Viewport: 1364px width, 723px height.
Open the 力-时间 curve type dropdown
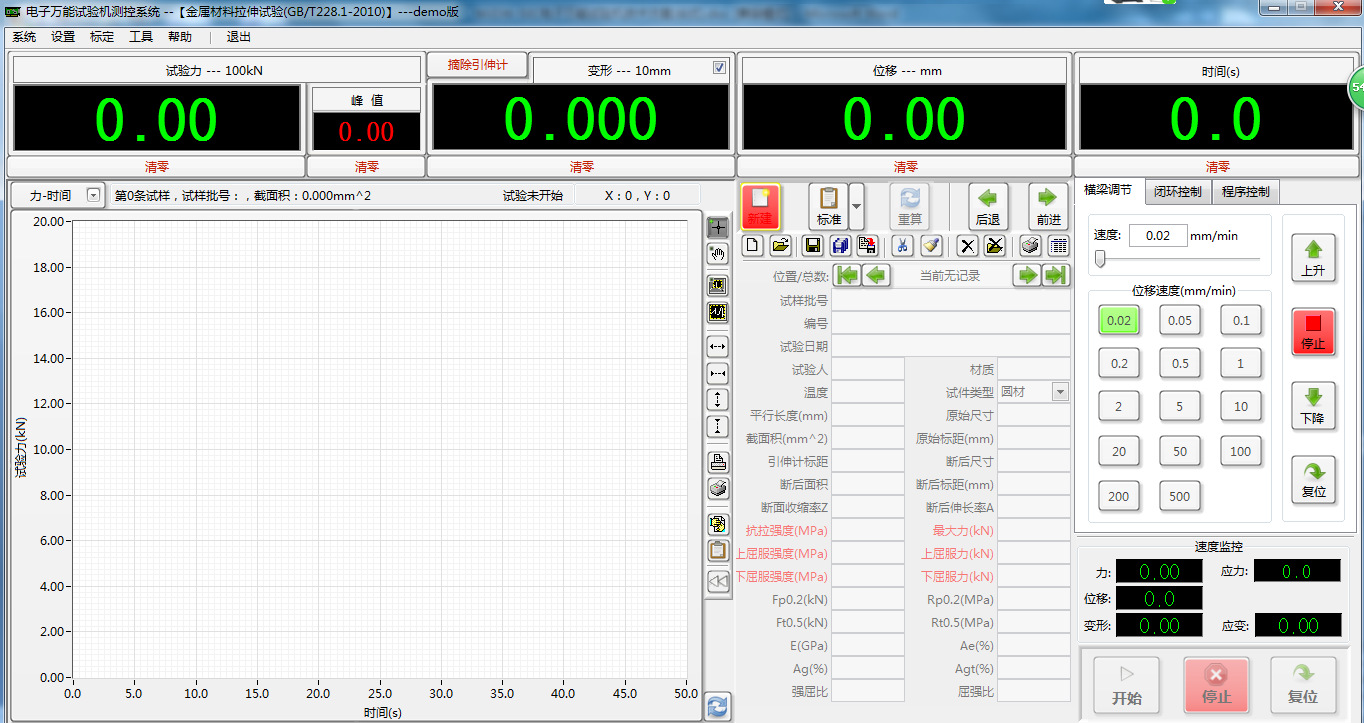tap(93, 196)
